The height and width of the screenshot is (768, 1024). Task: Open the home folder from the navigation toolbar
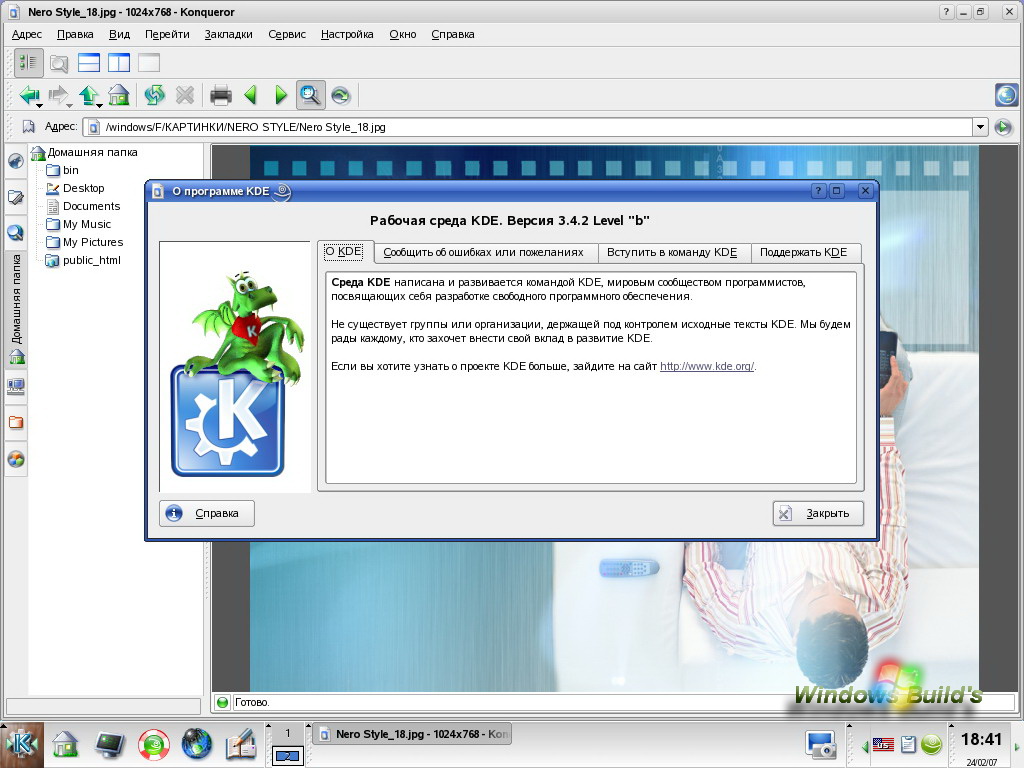pyautogui.click(x=119, y=95)
